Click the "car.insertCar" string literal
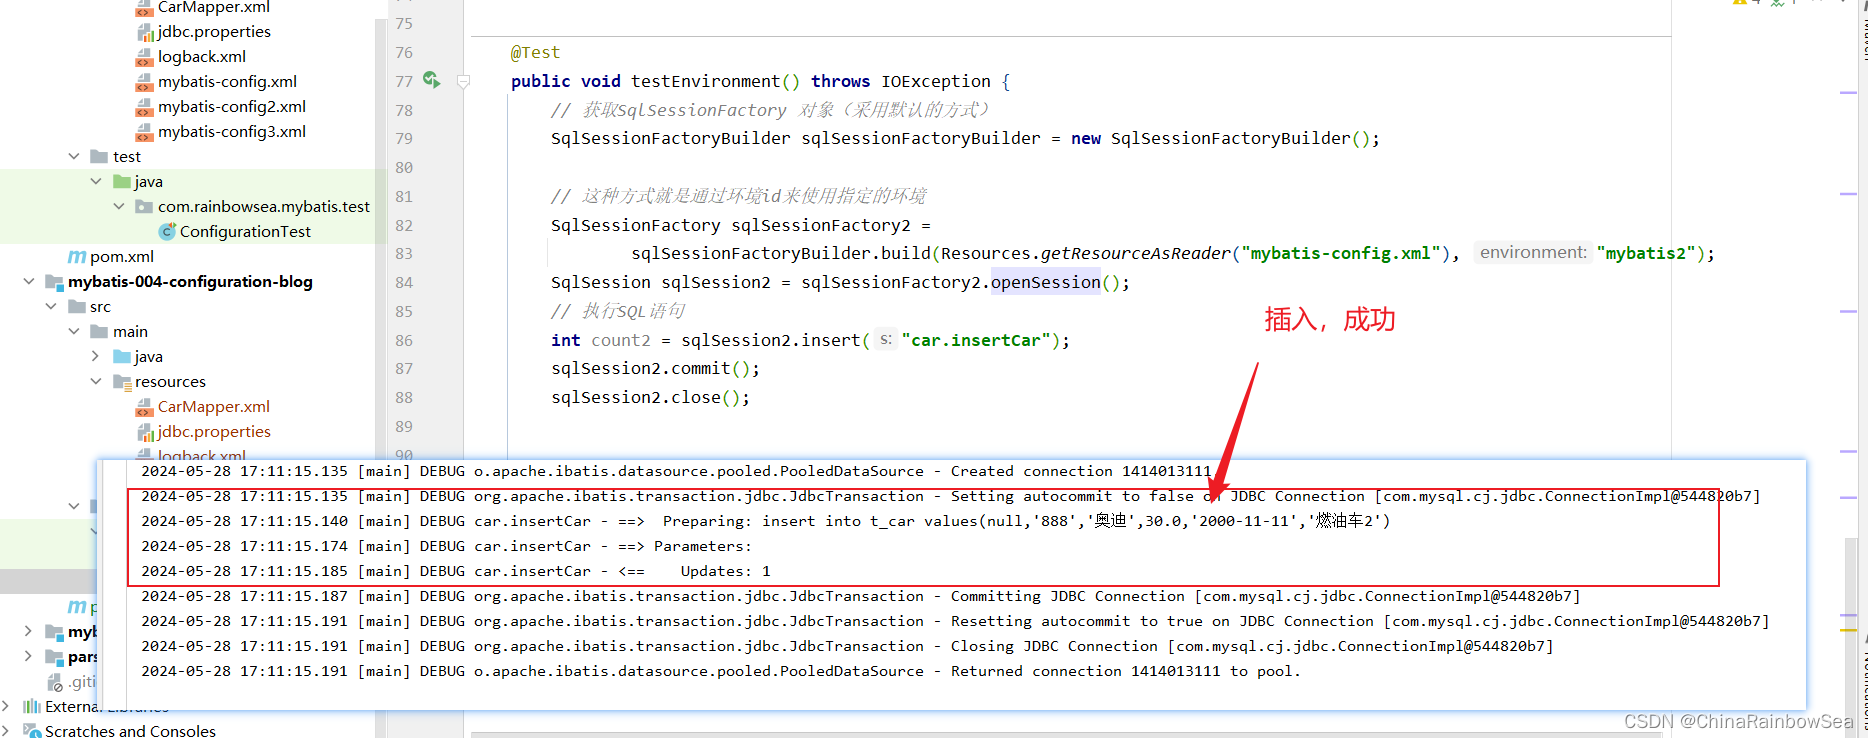The width and height of the screenshot is (1868, 738). click(x=975, y=341)
